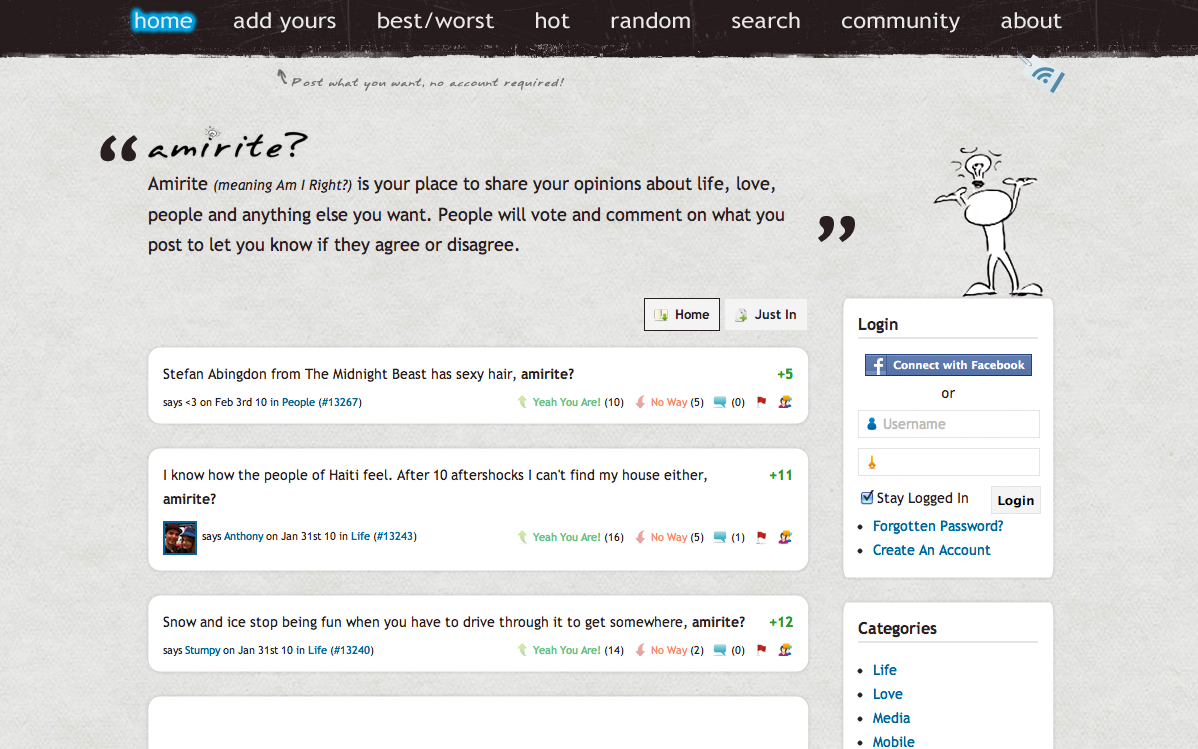Click the red flag on the Stefan Abingdon post
The height and width of the screenshot is (749, 1198).
point(761,402)
